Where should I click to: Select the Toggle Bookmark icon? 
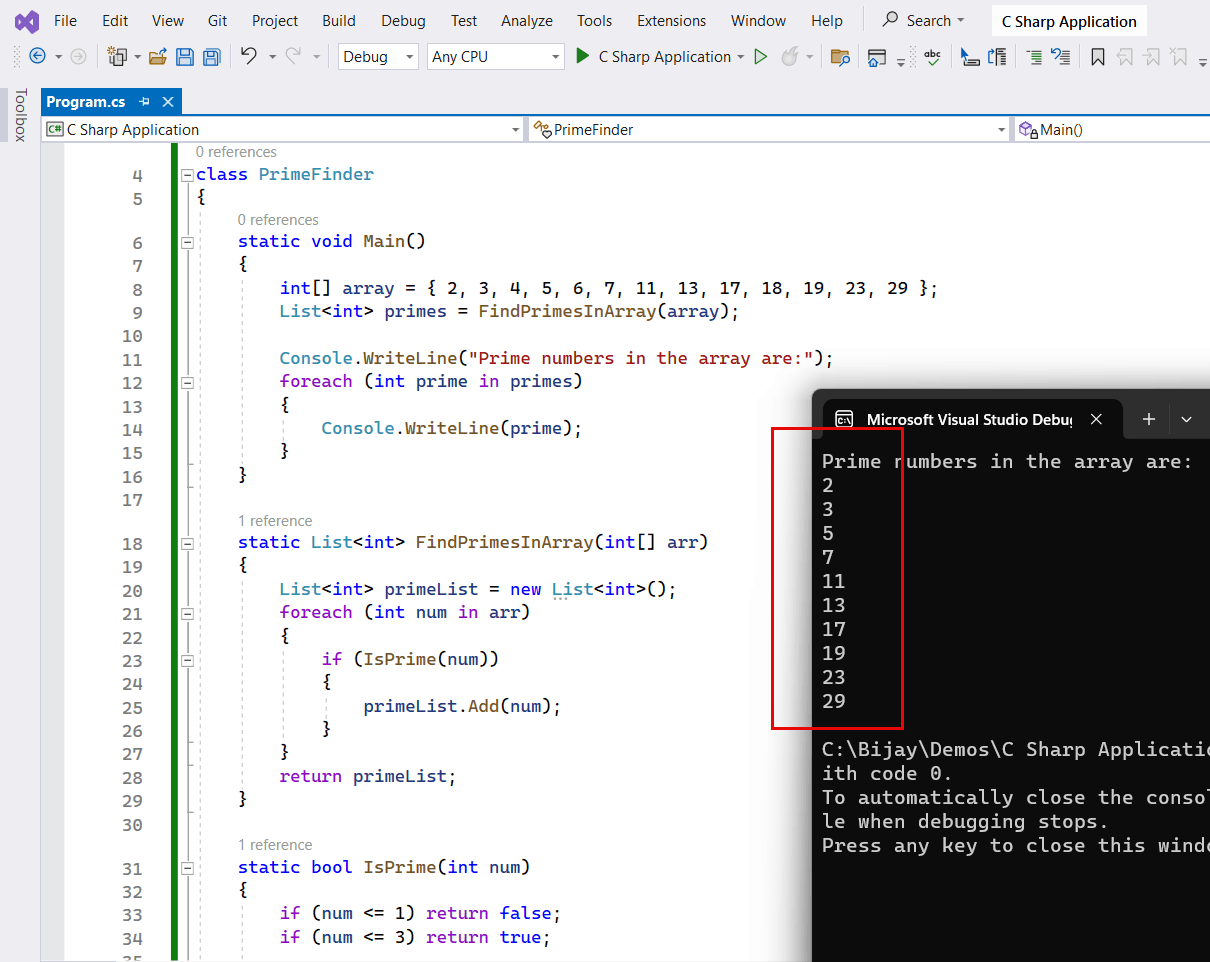(x=1096, y=57)
